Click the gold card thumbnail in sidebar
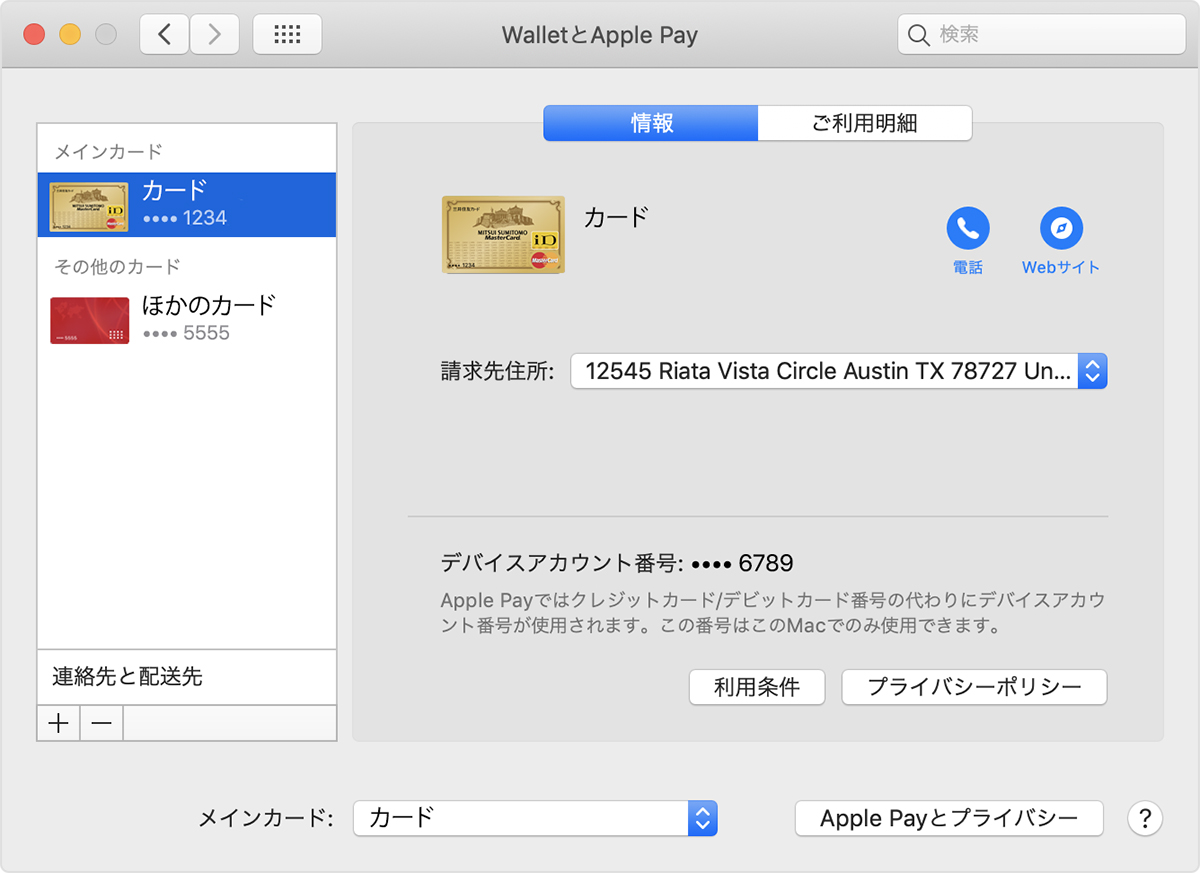The height and width of the screenshot is (874, 1200). coord(90,205)
